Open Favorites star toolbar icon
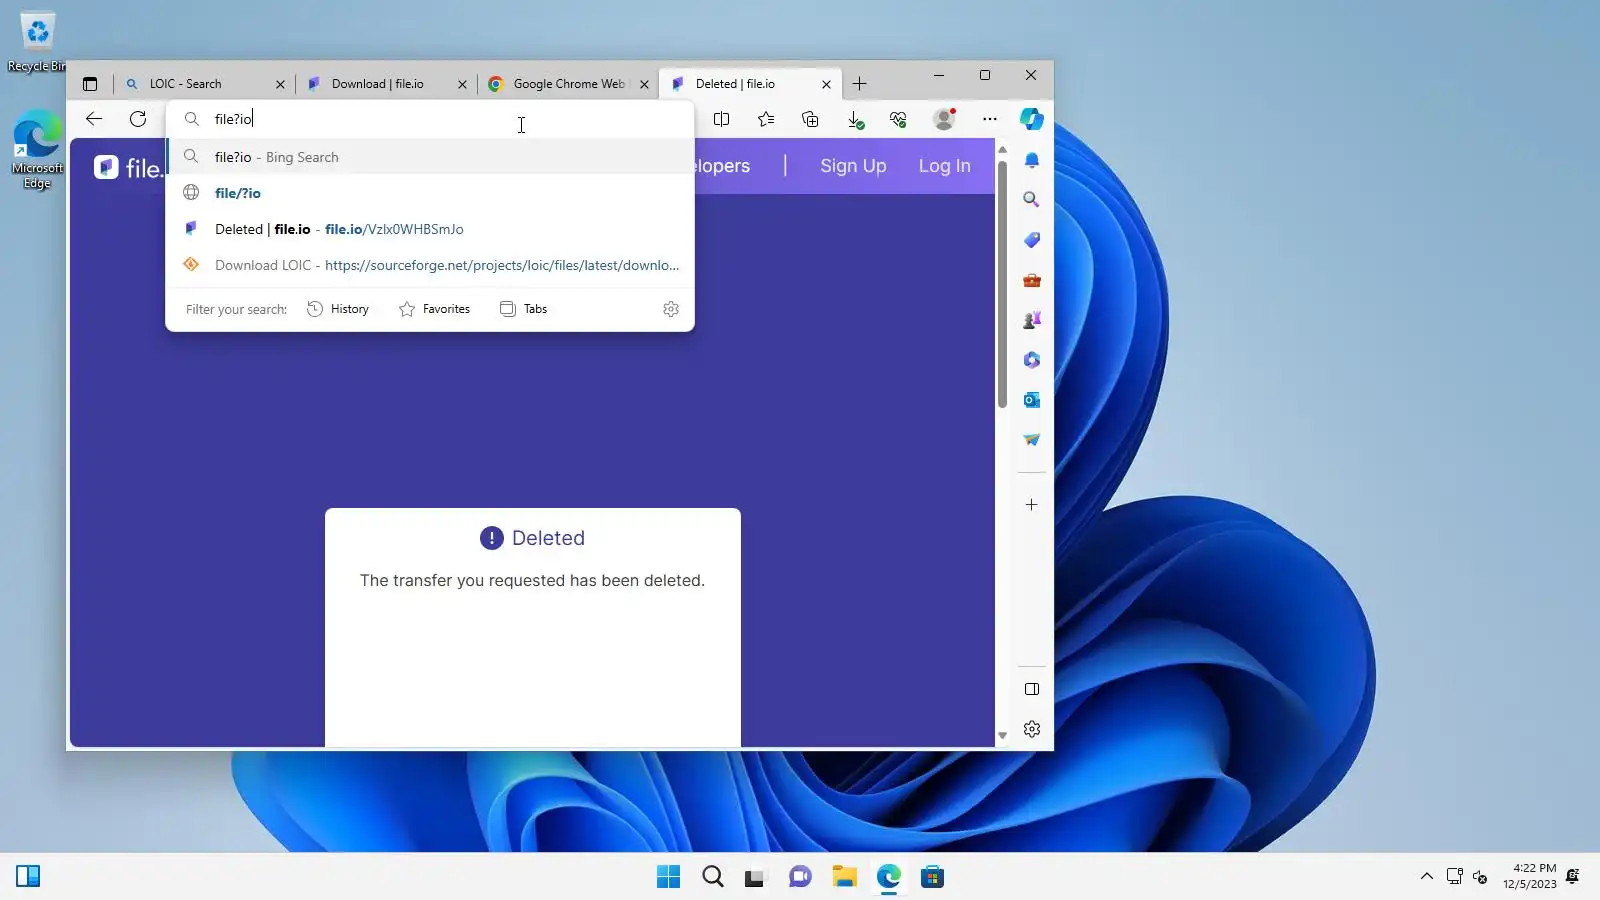1600x900 pixels. click(x=766, y=119)
